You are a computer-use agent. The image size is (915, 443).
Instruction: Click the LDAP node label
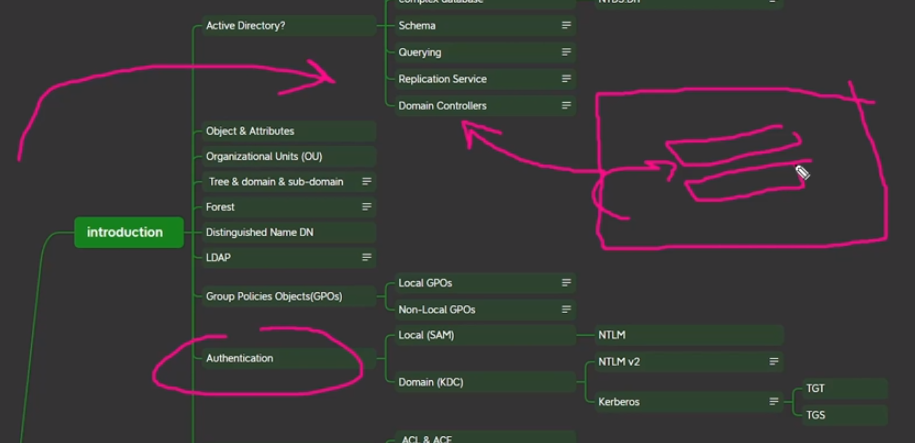(x=218, y=257)
